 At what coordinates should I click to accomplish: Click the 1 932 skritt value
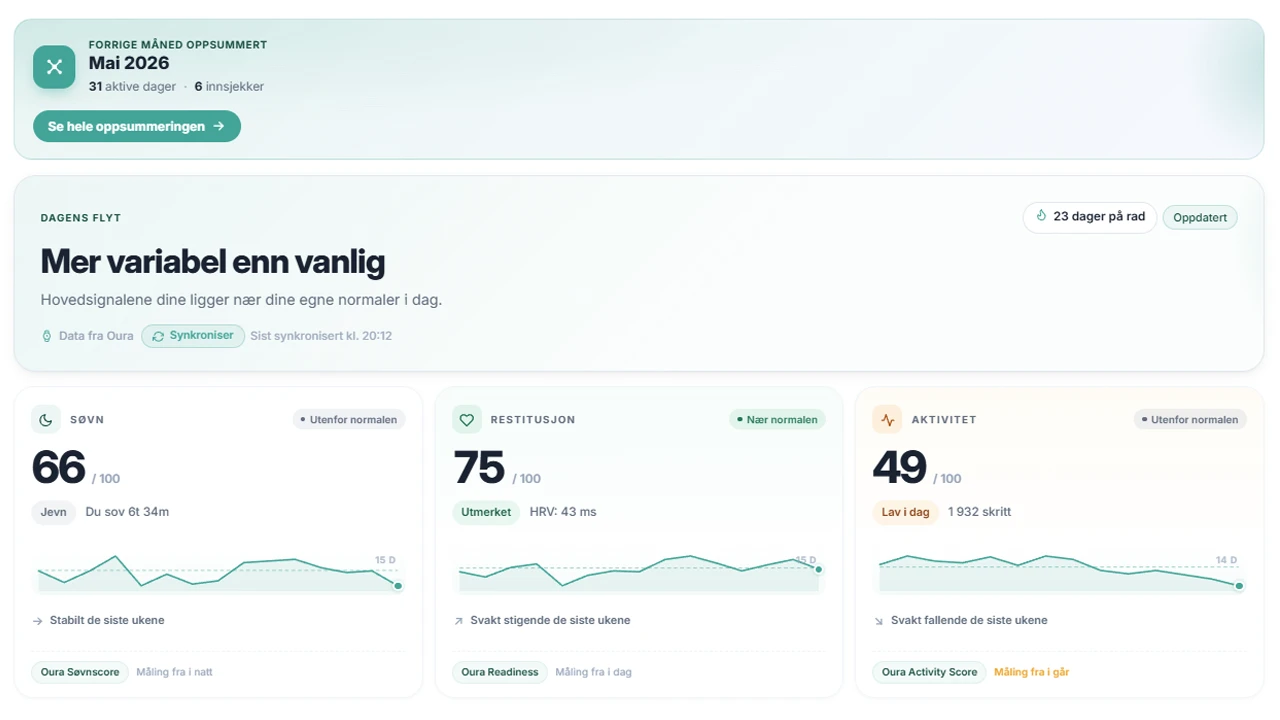[979, 512]
